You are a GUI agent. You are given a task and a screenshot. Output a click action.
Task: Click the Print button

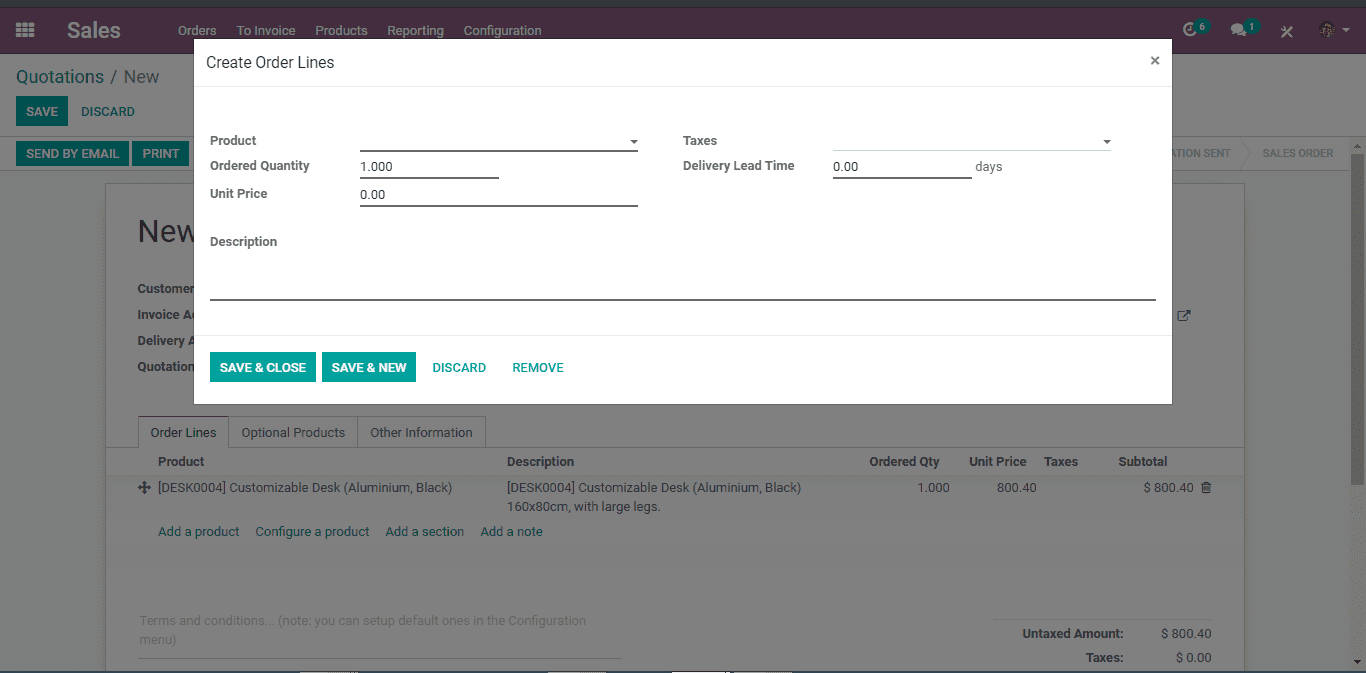point(160,153)
